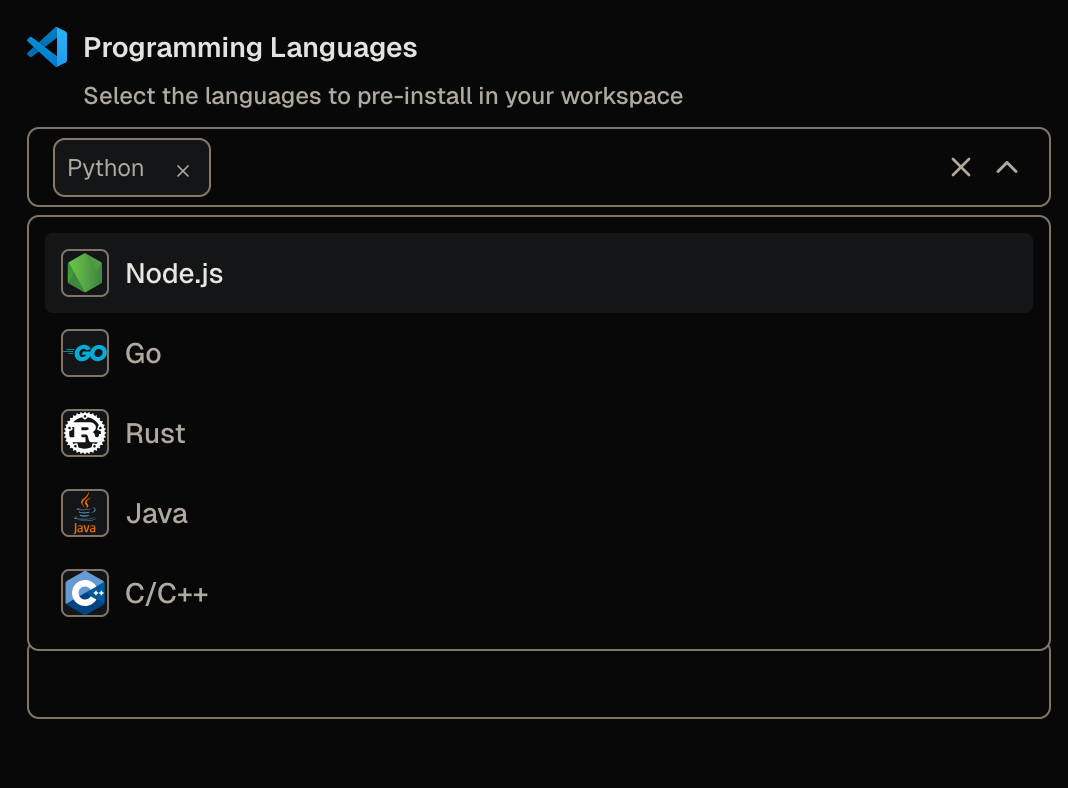The width and height of the screenshot is (1068, 788).
Task: Click the Node.js hexagon icon
Action: pos(85,273)
